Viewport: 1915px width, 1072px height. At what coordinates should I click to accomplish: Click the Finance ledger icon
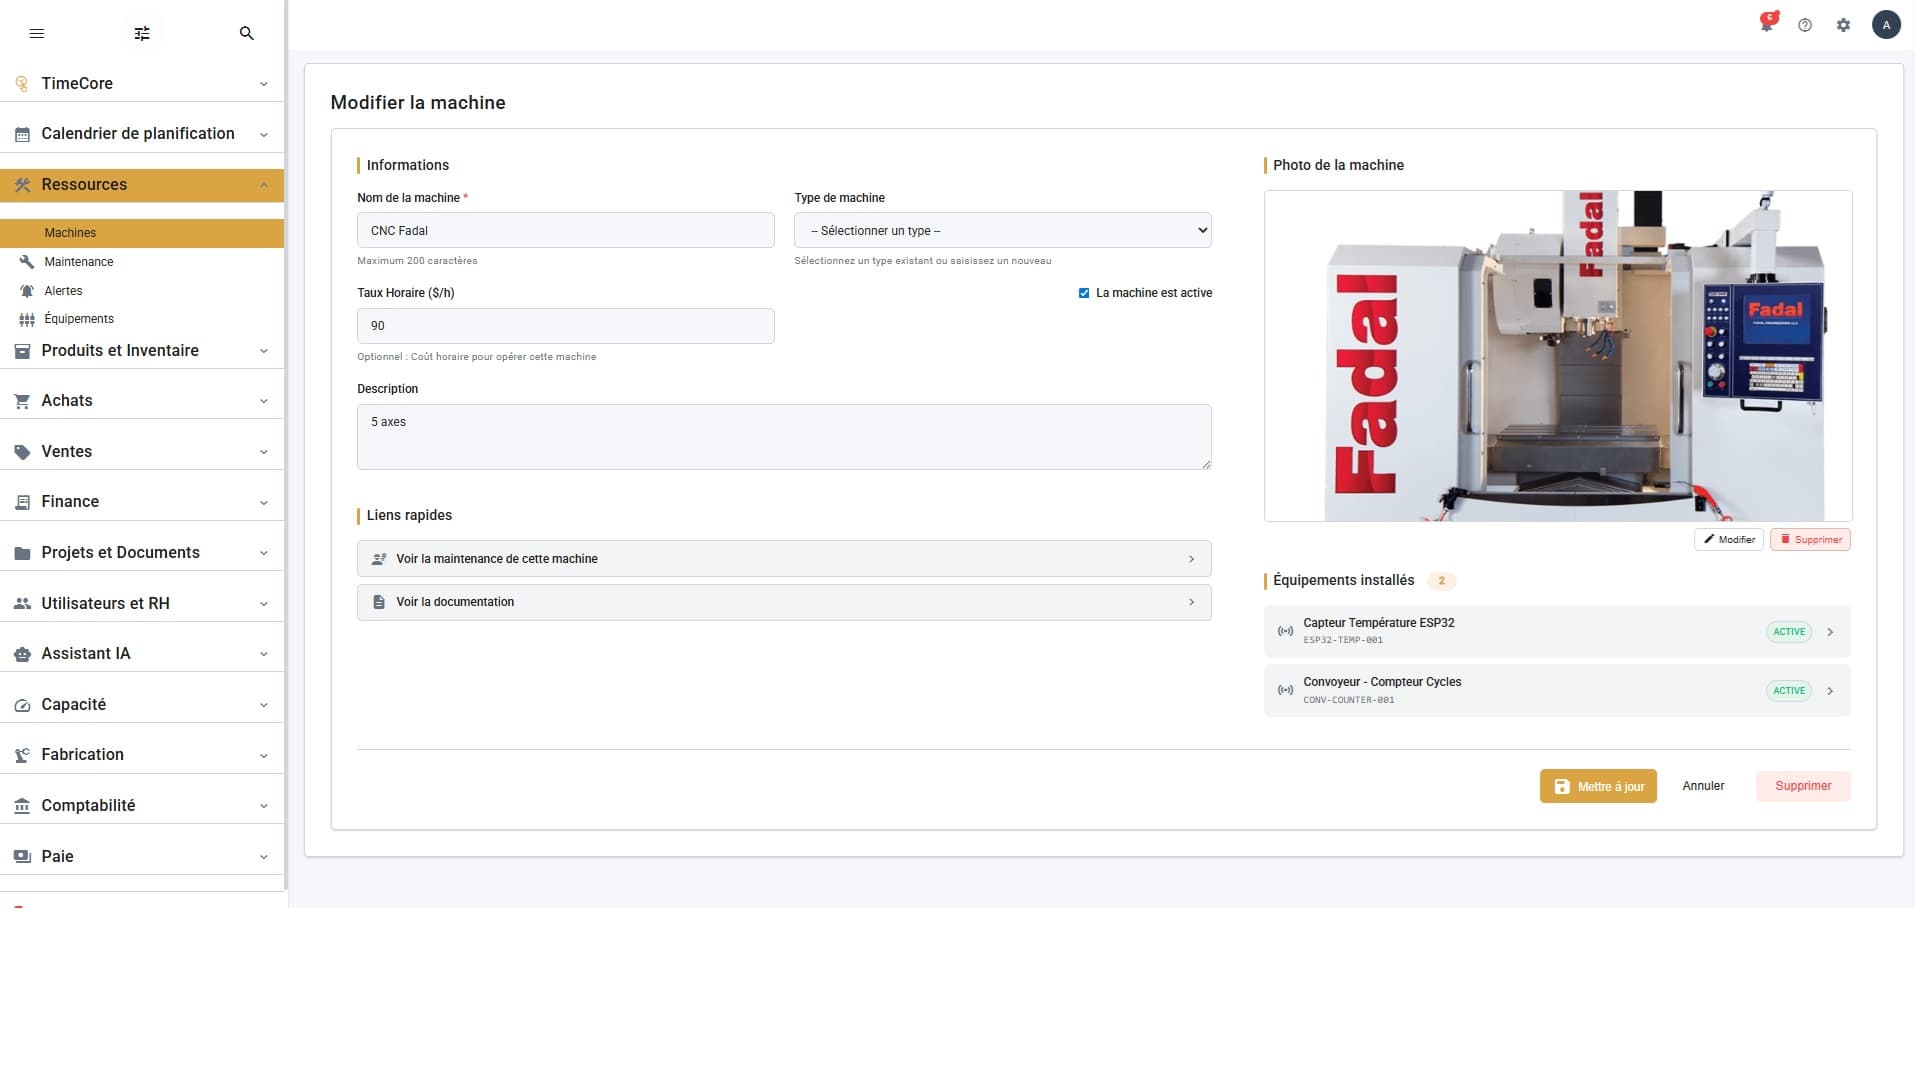coord(22,502)
